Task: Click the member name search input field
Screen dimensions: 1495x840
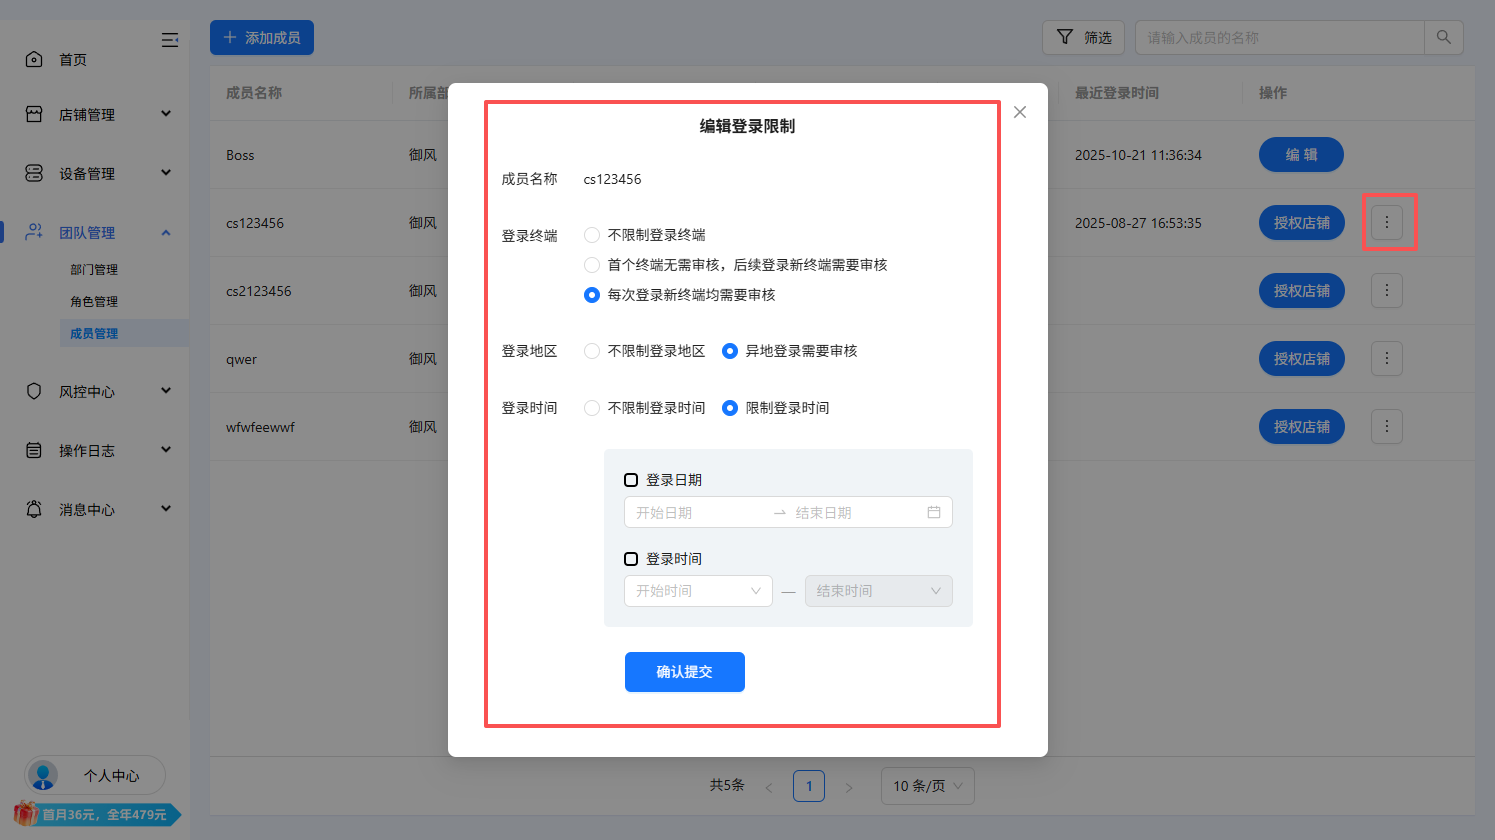Action: (x=1280, y=37)
